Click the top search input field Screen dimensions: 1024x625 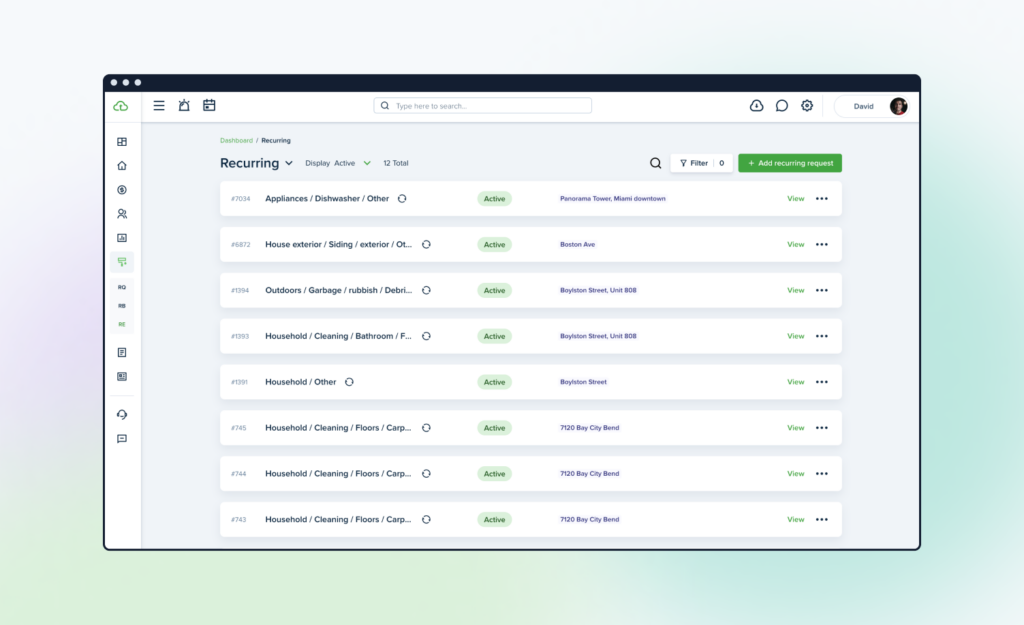(x=483, y=106)
